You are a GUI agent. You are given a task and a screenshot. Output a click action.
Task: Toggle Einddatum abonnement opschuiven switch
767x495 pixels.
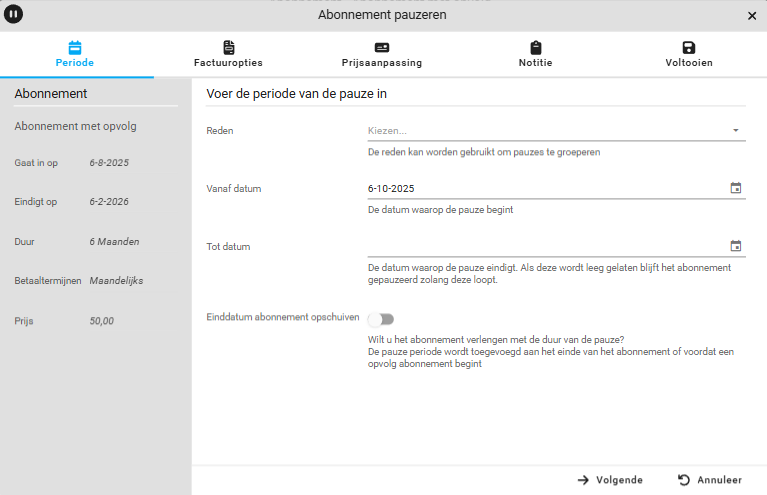point(381,319)
